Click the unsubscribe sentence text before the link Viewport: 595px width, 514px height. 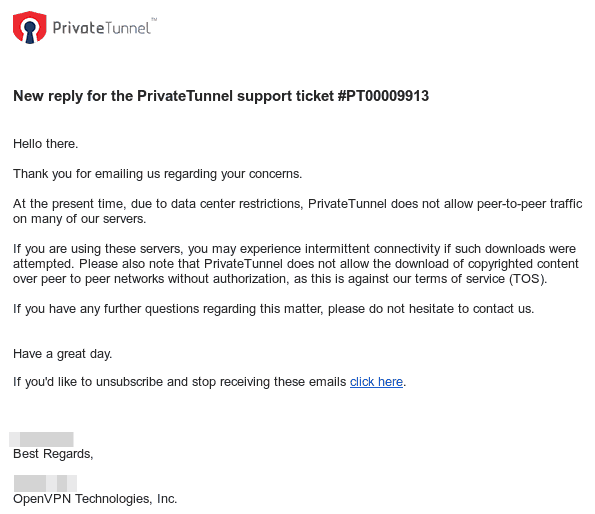[180, 382]
